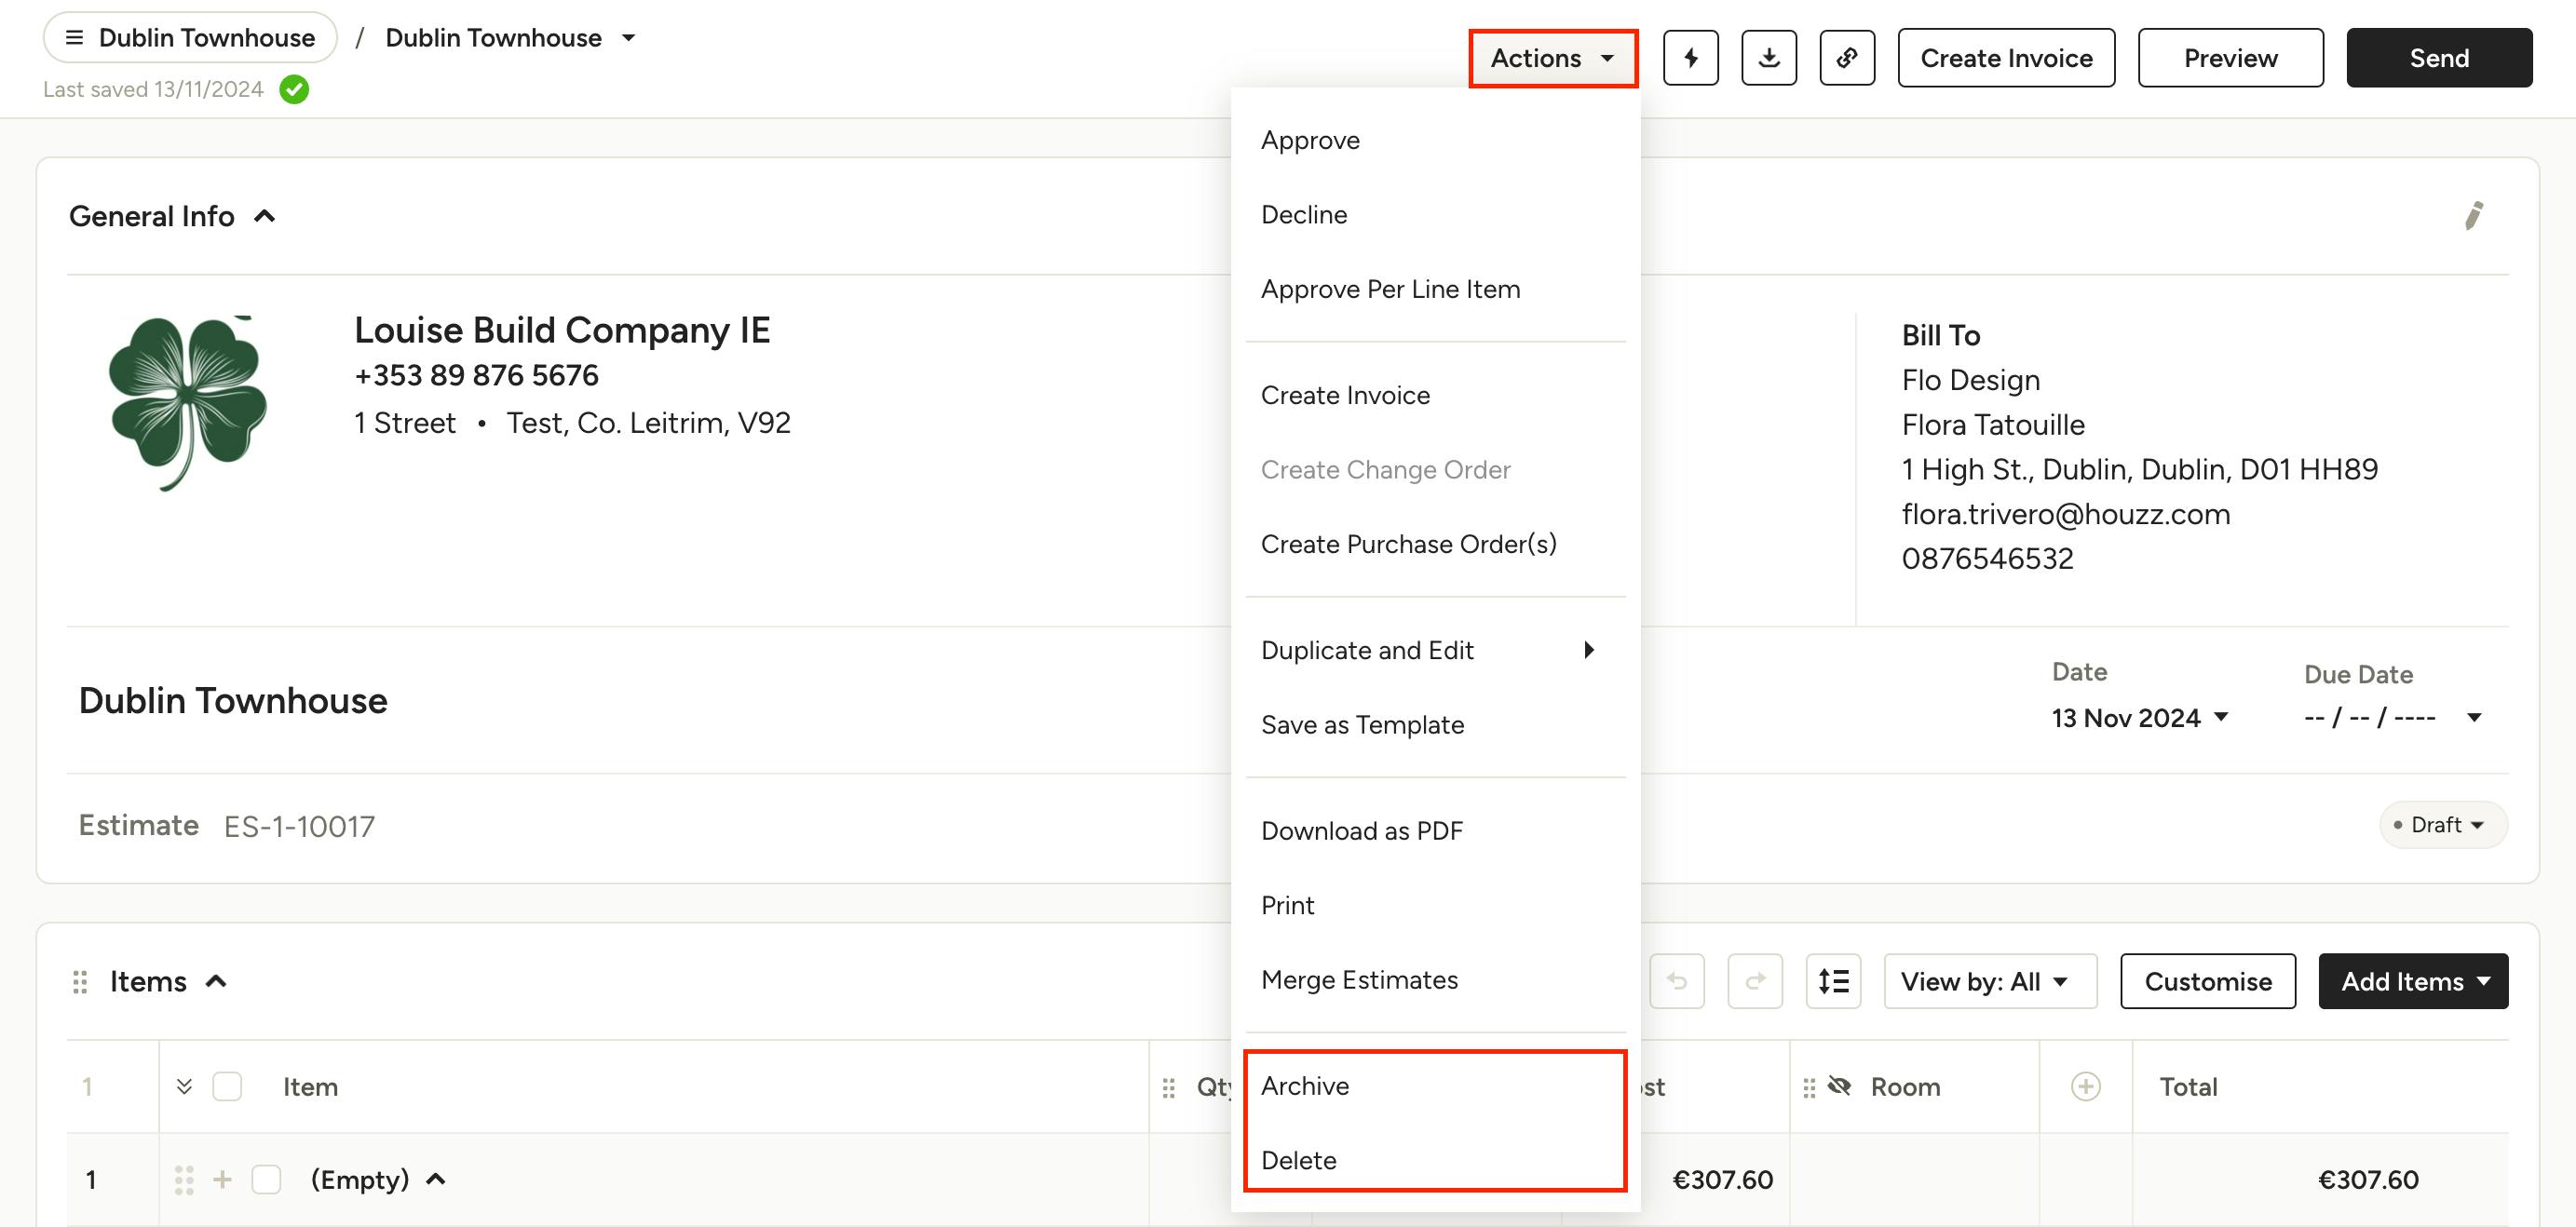
Task: Select Download as PDF
Action: pyautogui.click(x=1435, y=831)
